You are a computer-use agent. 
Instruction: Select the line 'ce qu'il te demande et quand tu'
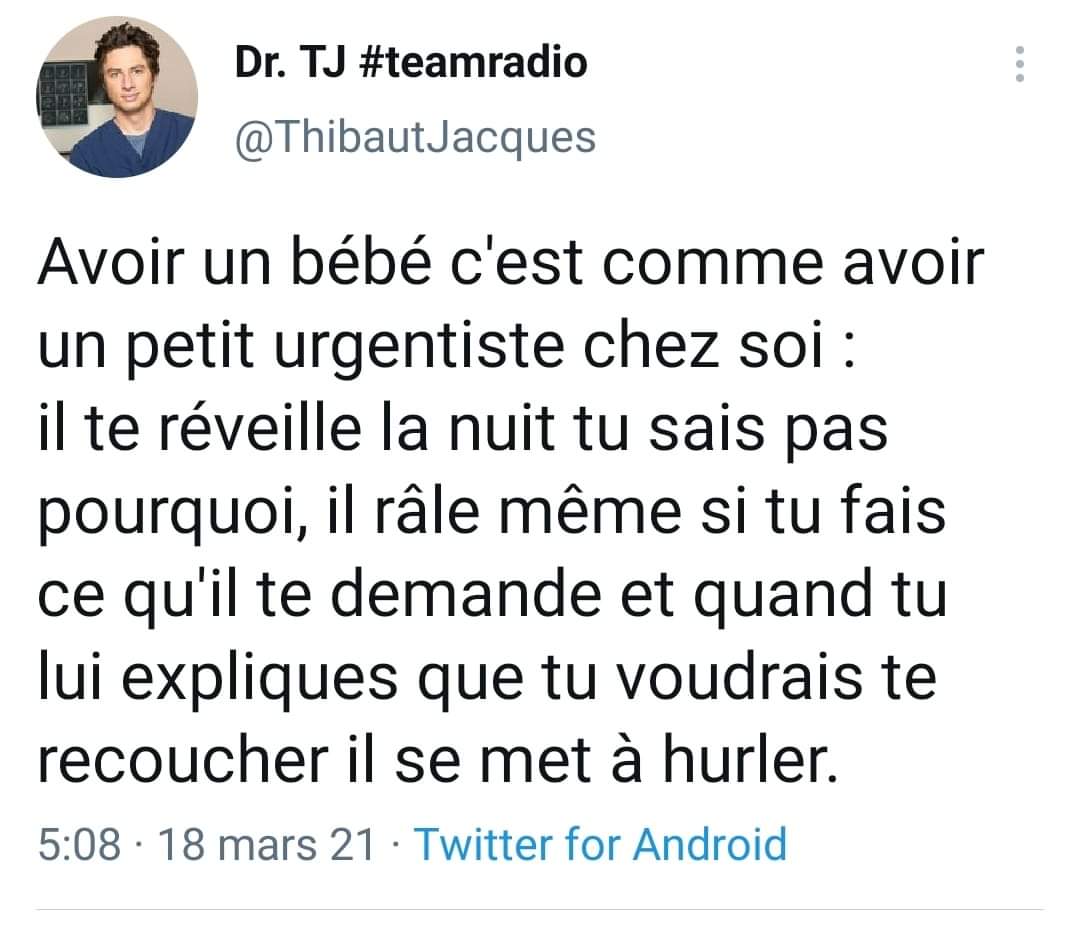(x=492, y=594)
